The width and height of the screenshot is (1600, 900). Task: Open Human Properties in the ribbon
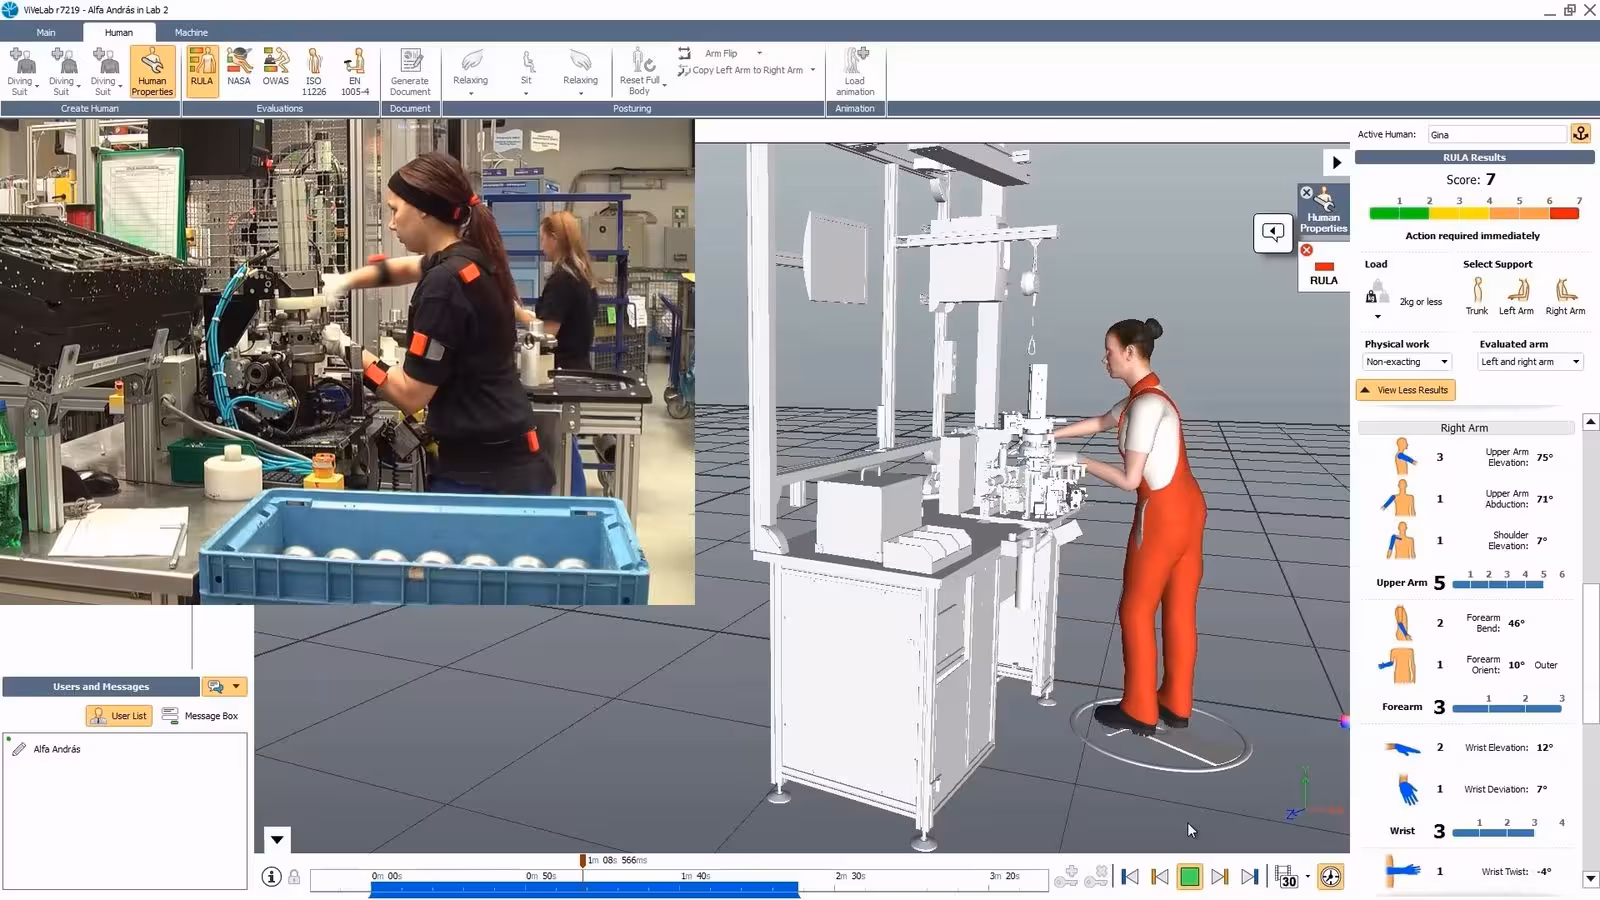tap(152, 71)
